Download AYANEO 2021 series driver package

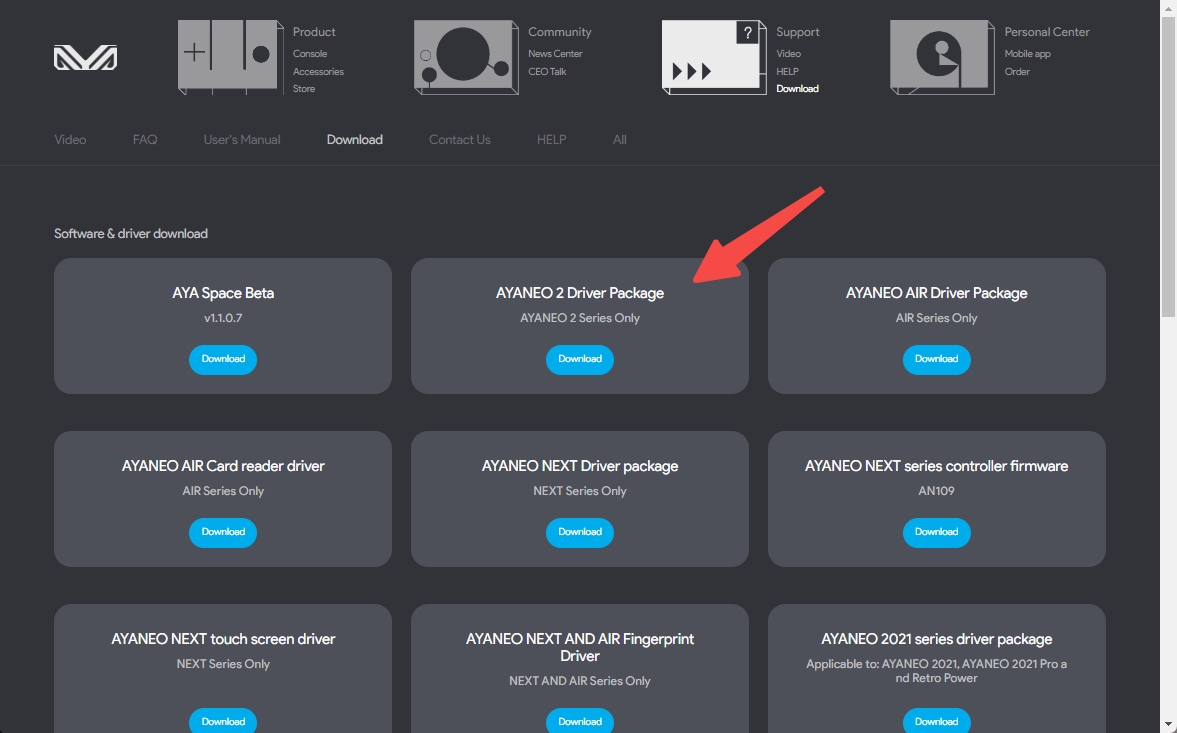click(x=936, y=721)
